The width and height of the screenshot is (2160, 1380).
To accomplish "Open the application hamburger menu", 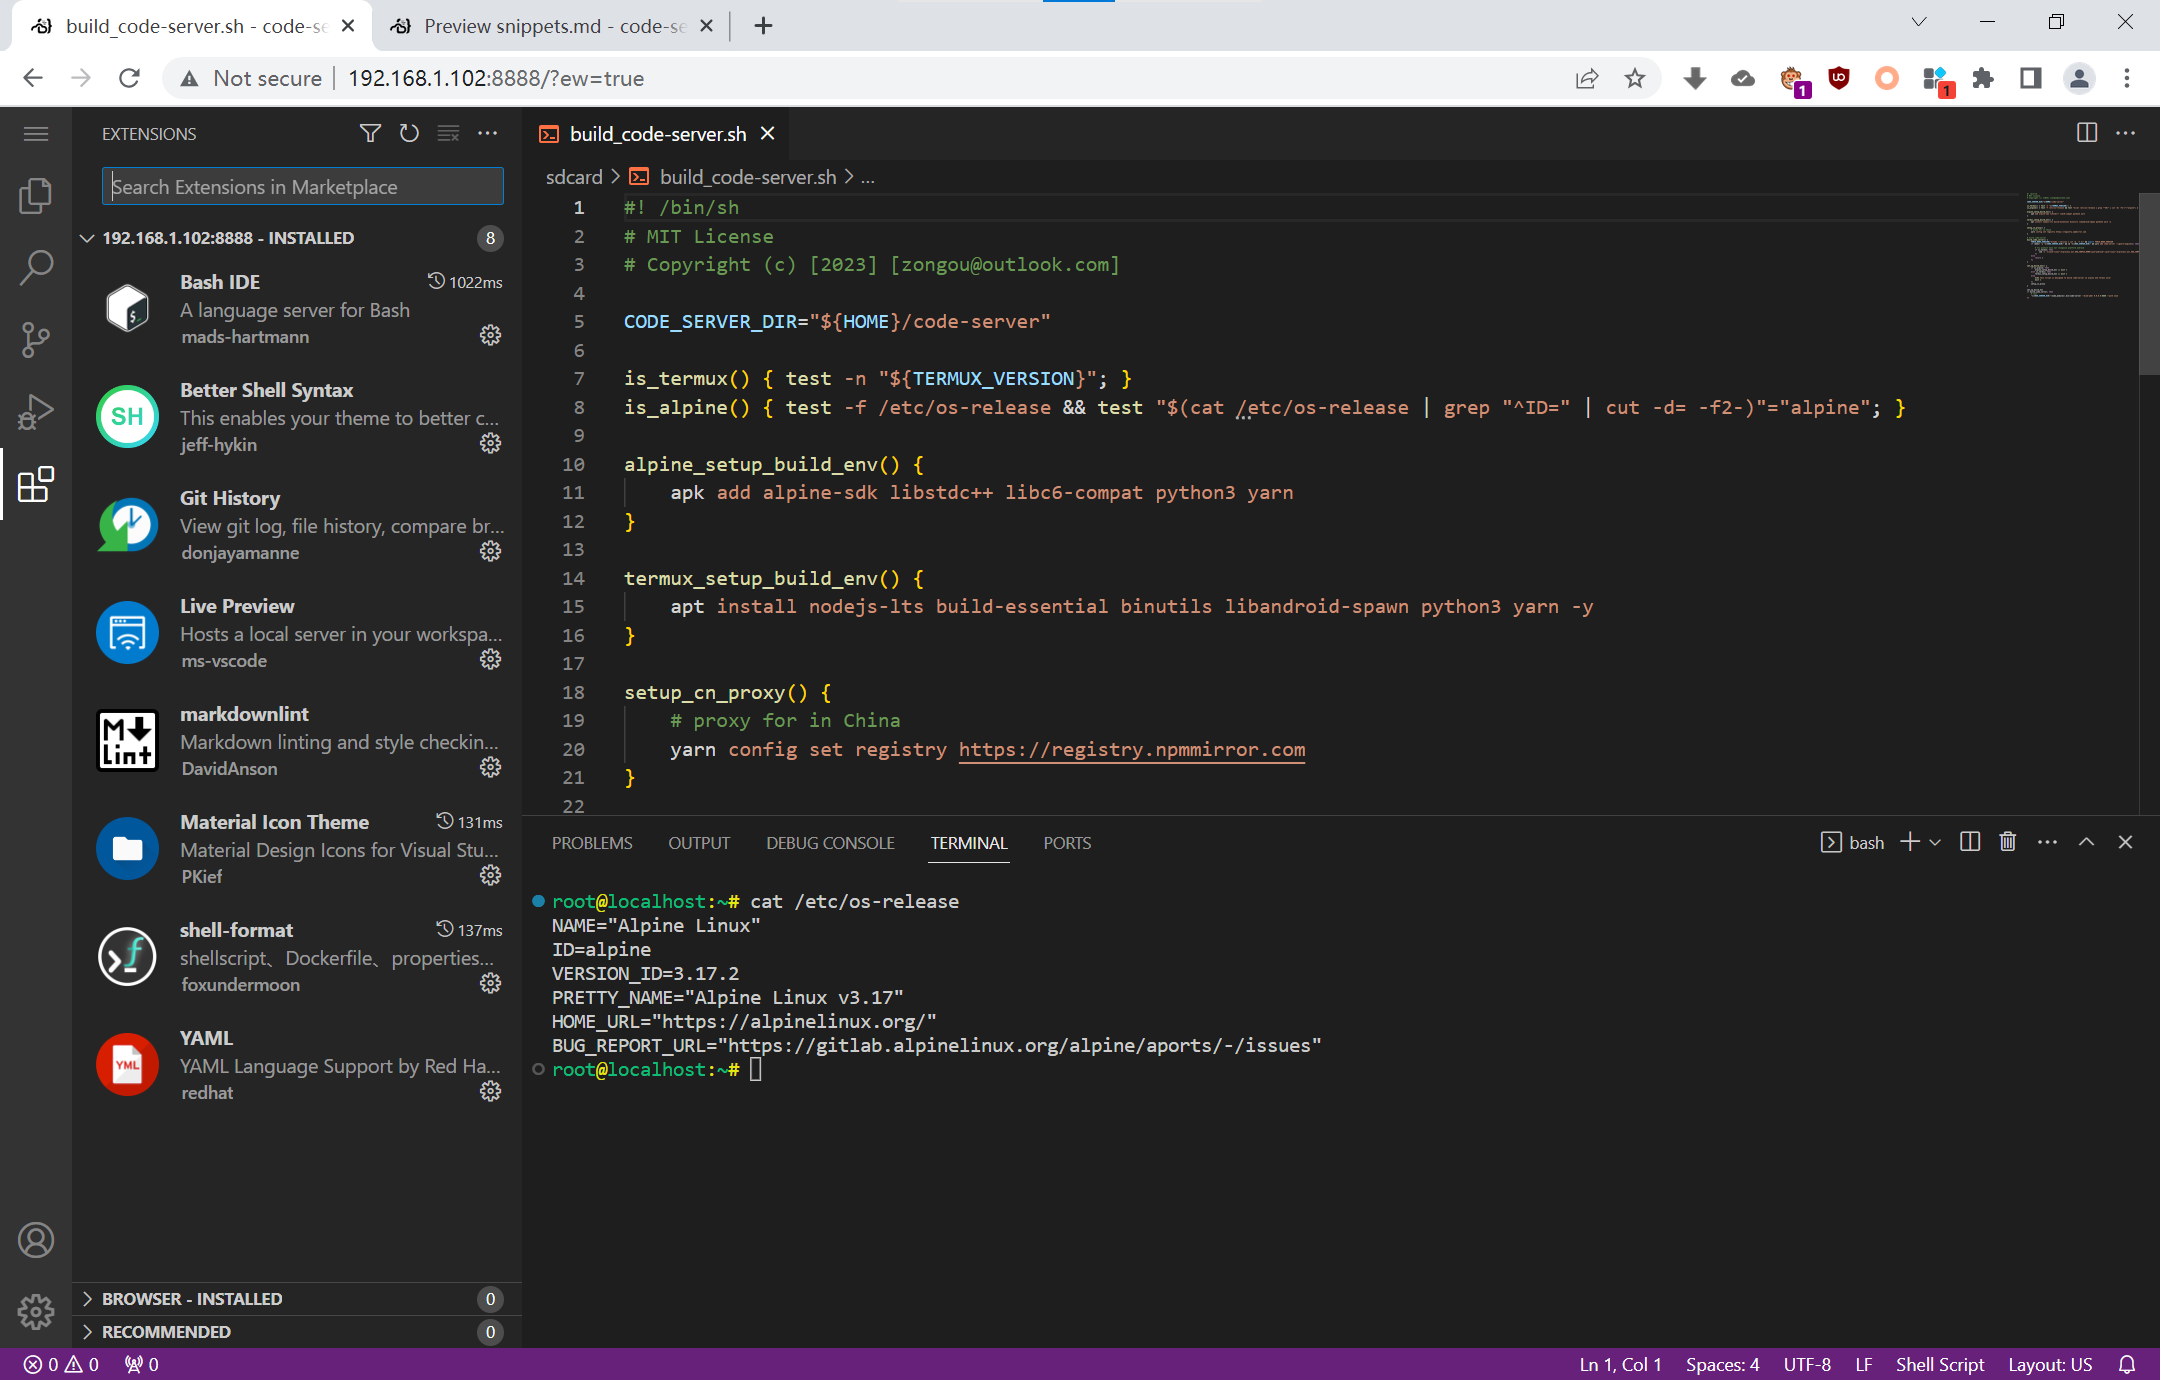I will click(36, 133).
